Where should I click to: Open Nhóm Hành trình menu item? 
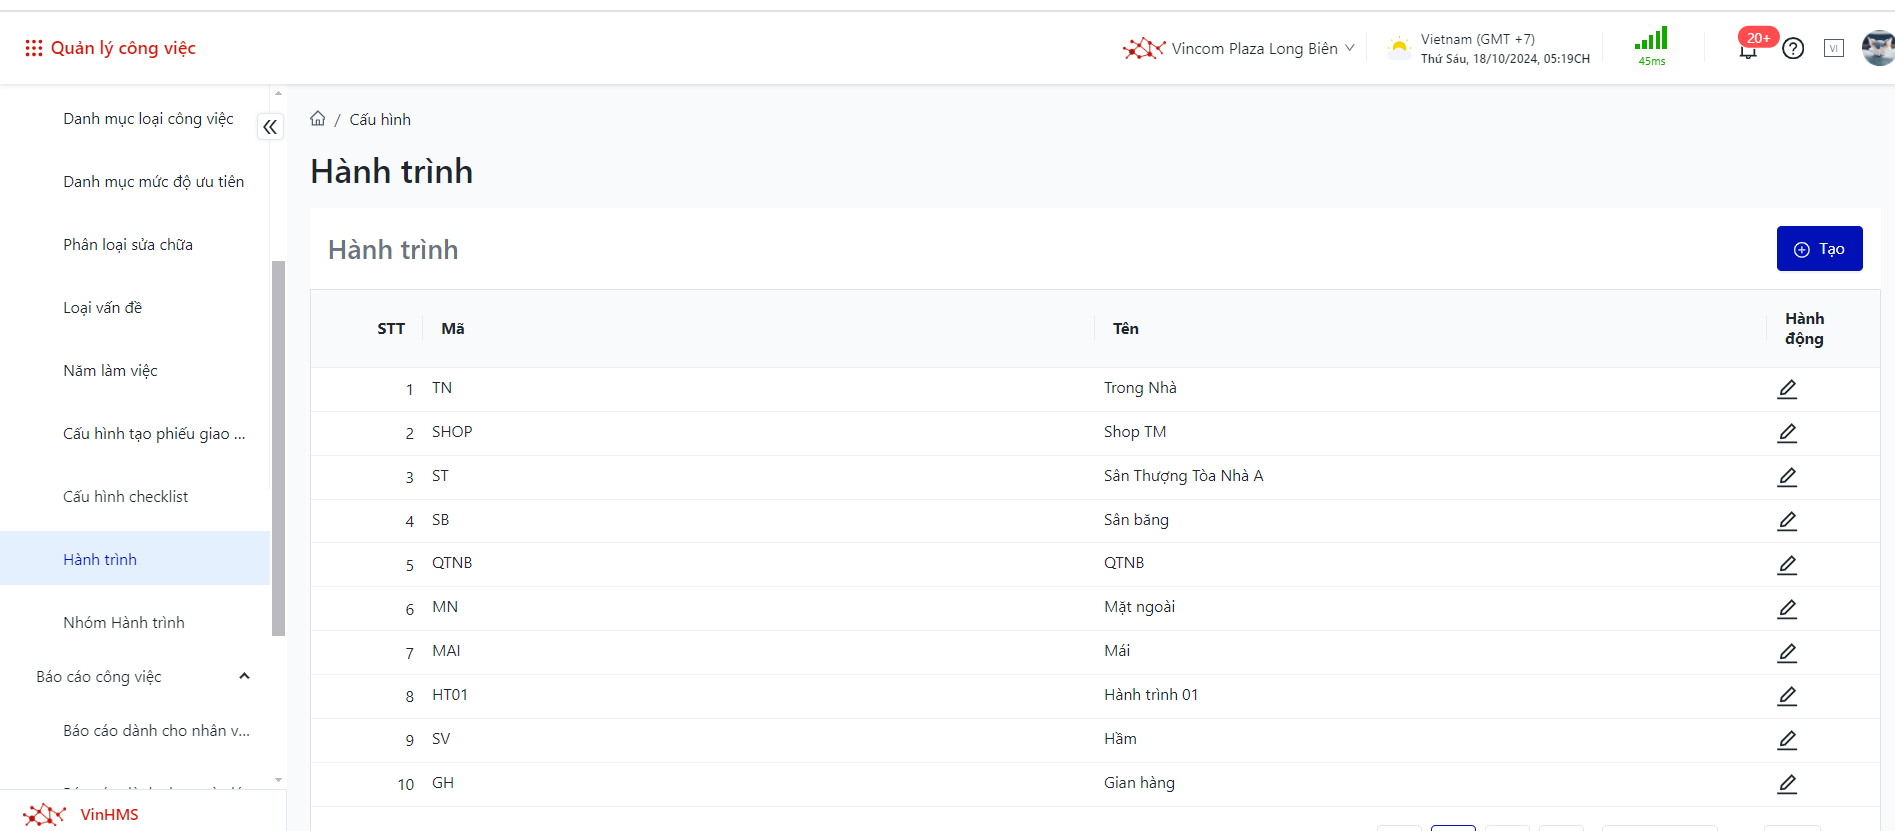click(x=124, y=622)
